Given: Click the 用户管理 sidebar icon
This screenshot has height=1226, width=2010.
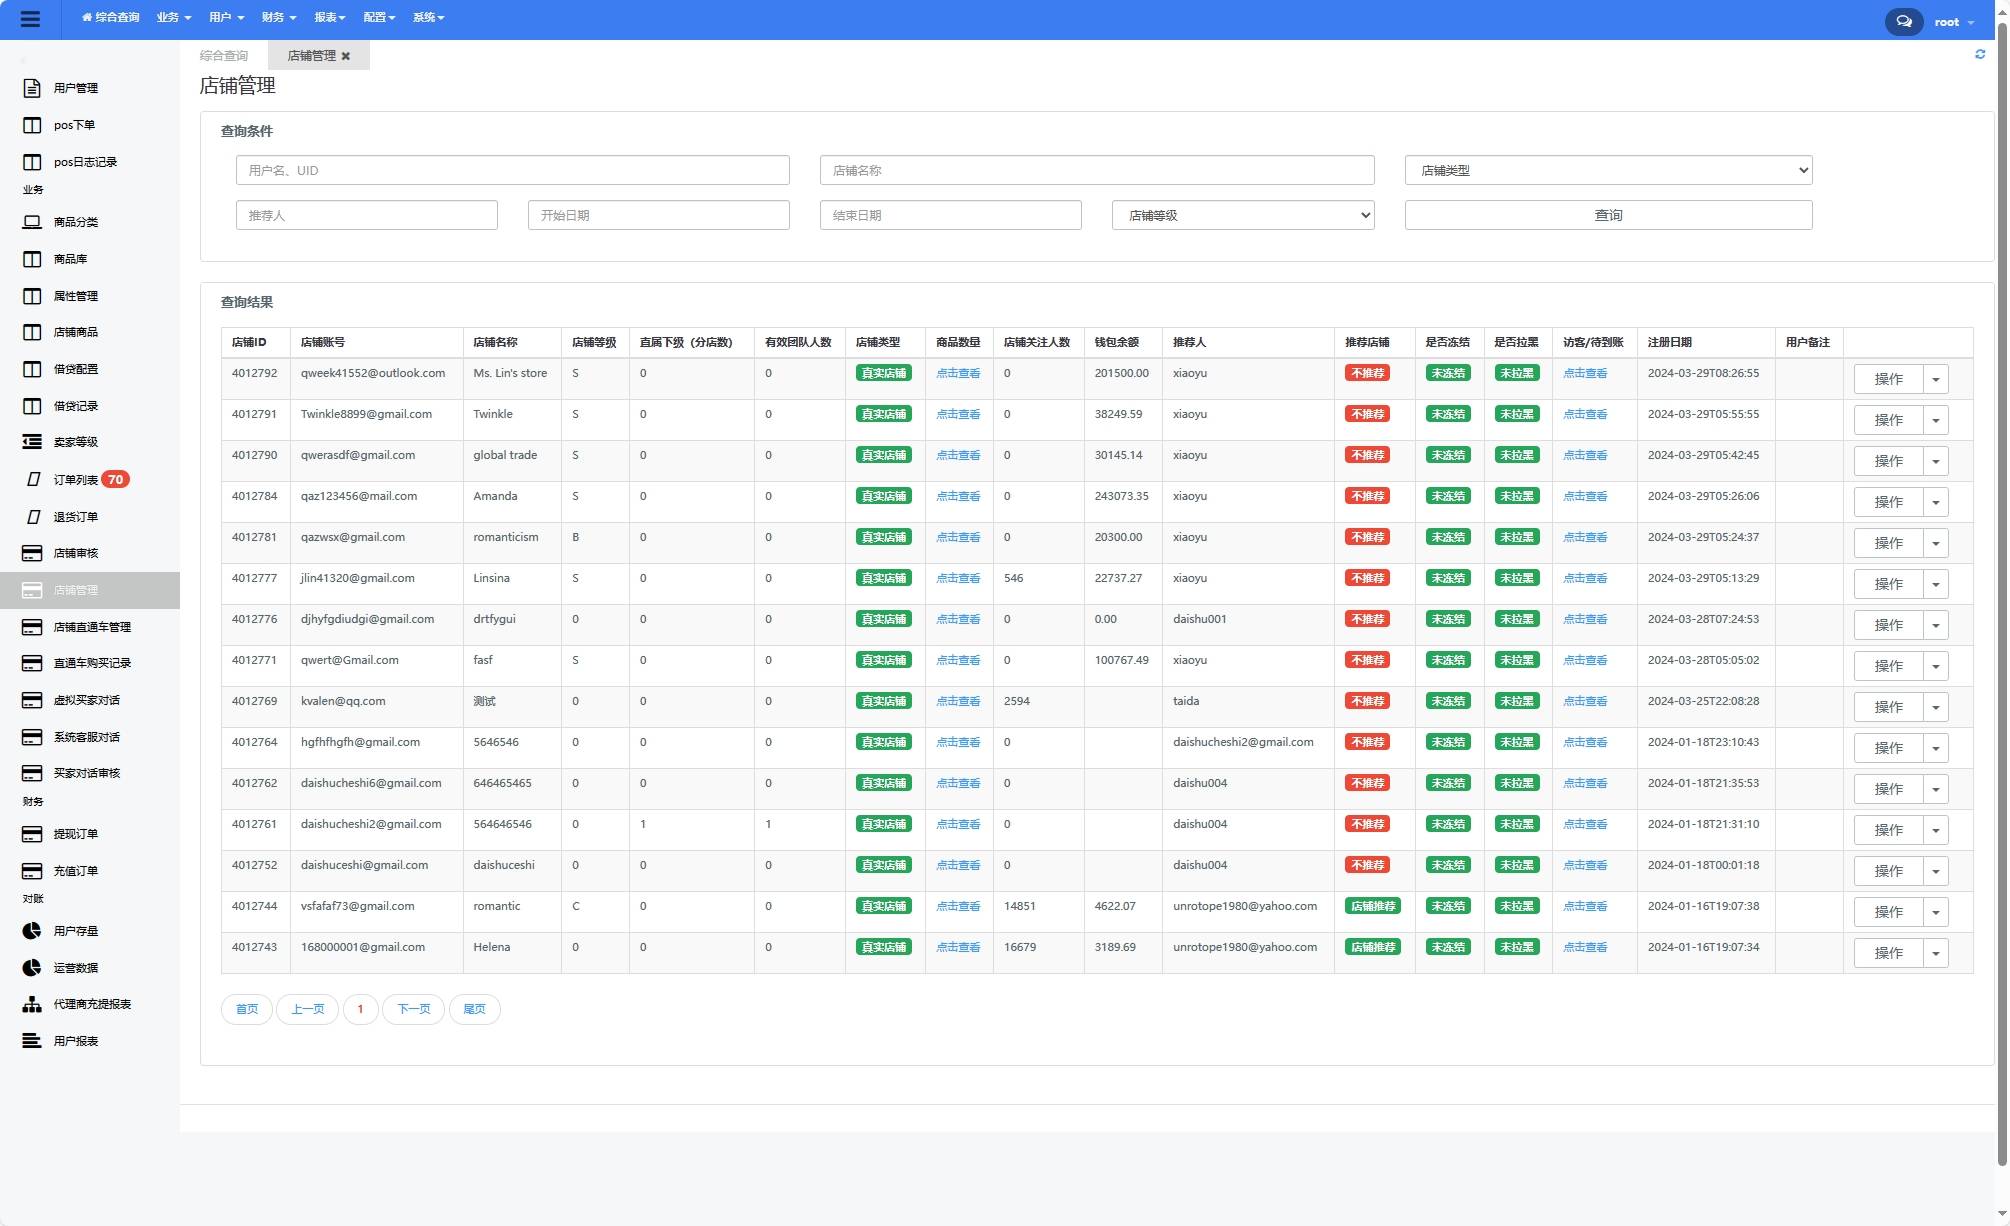Looking at the screenshot, I should 32,89.
